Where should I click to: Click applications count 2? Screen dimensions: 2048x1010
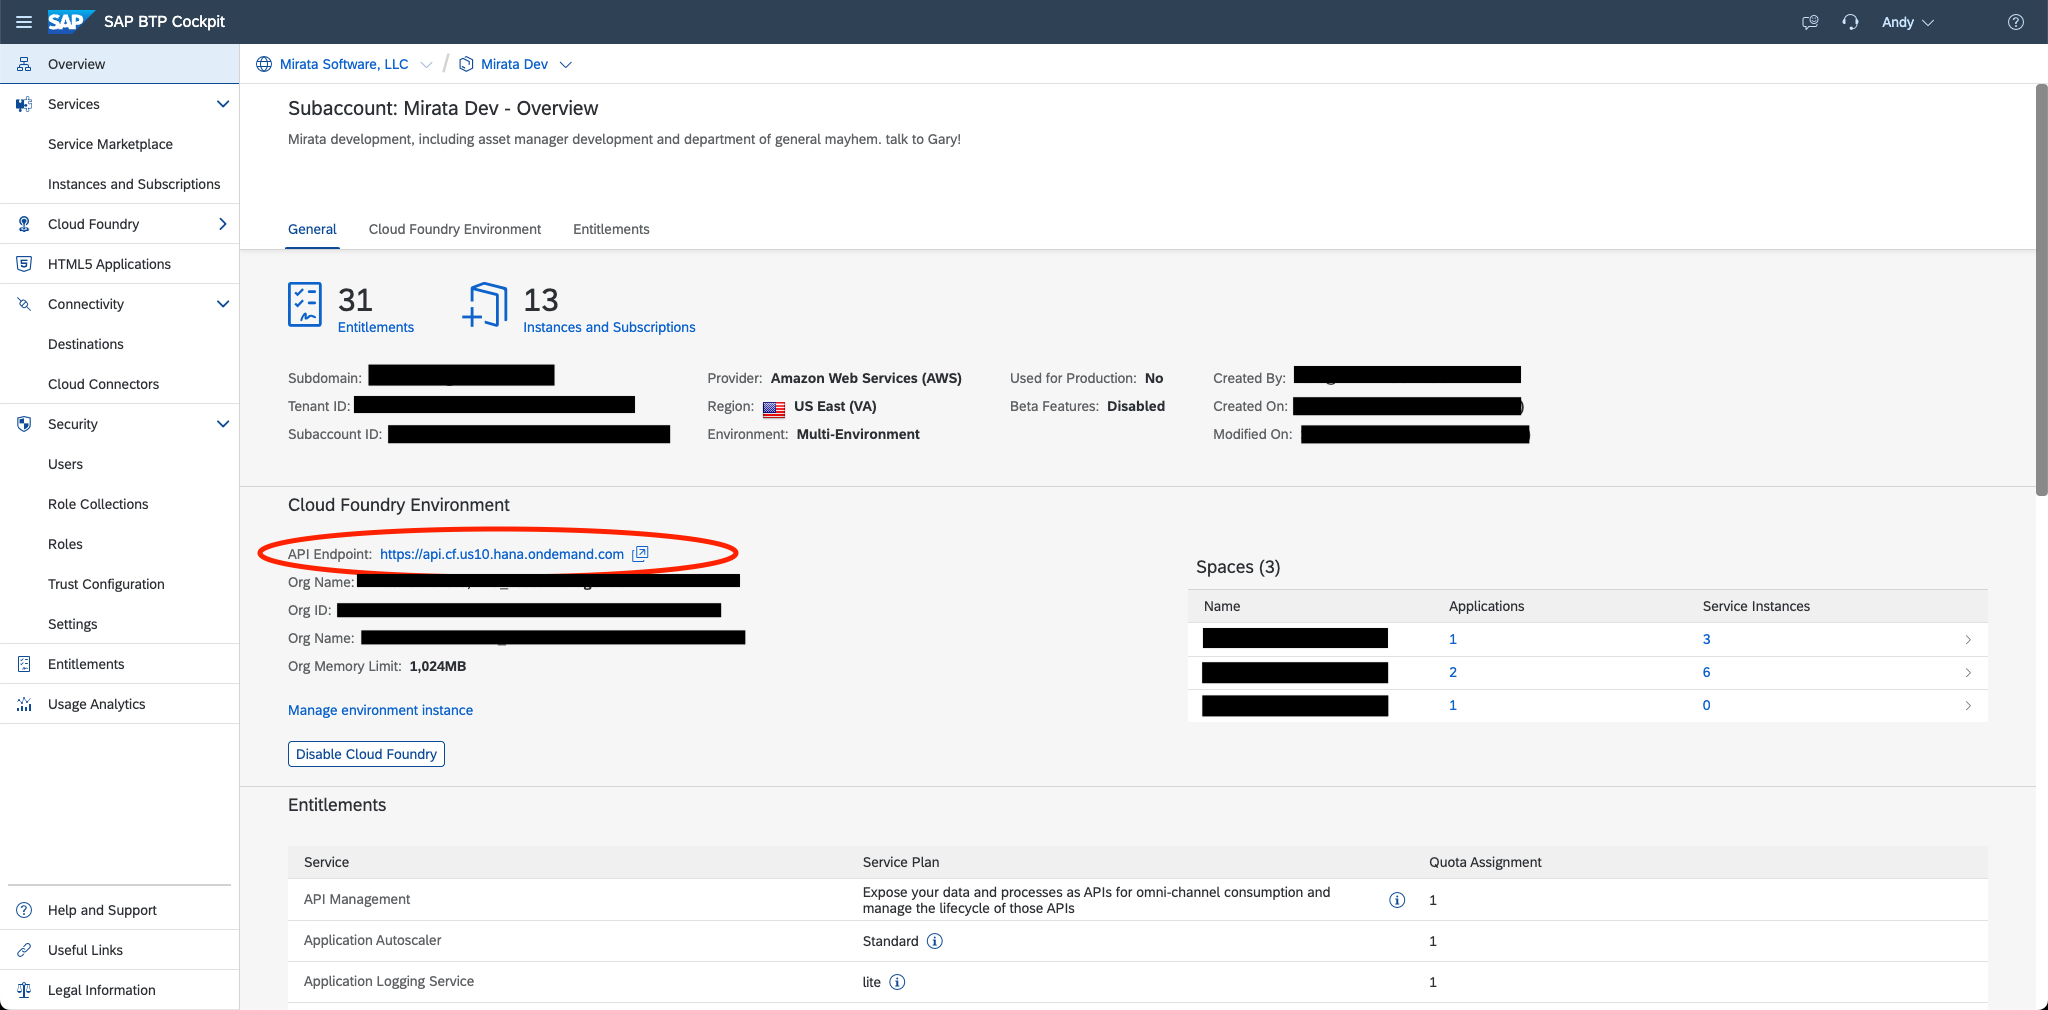pyautogui.click(x=1453, y=672)
